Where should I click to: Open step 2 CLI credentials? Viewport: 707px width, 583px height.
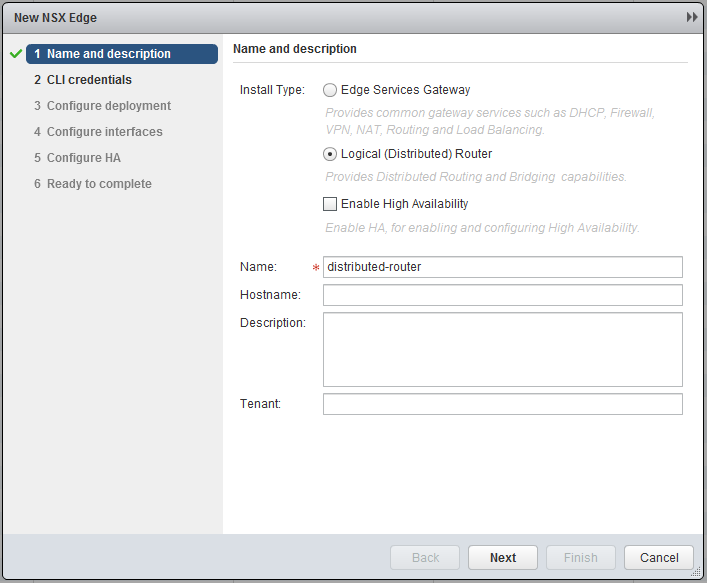(89, 80)
